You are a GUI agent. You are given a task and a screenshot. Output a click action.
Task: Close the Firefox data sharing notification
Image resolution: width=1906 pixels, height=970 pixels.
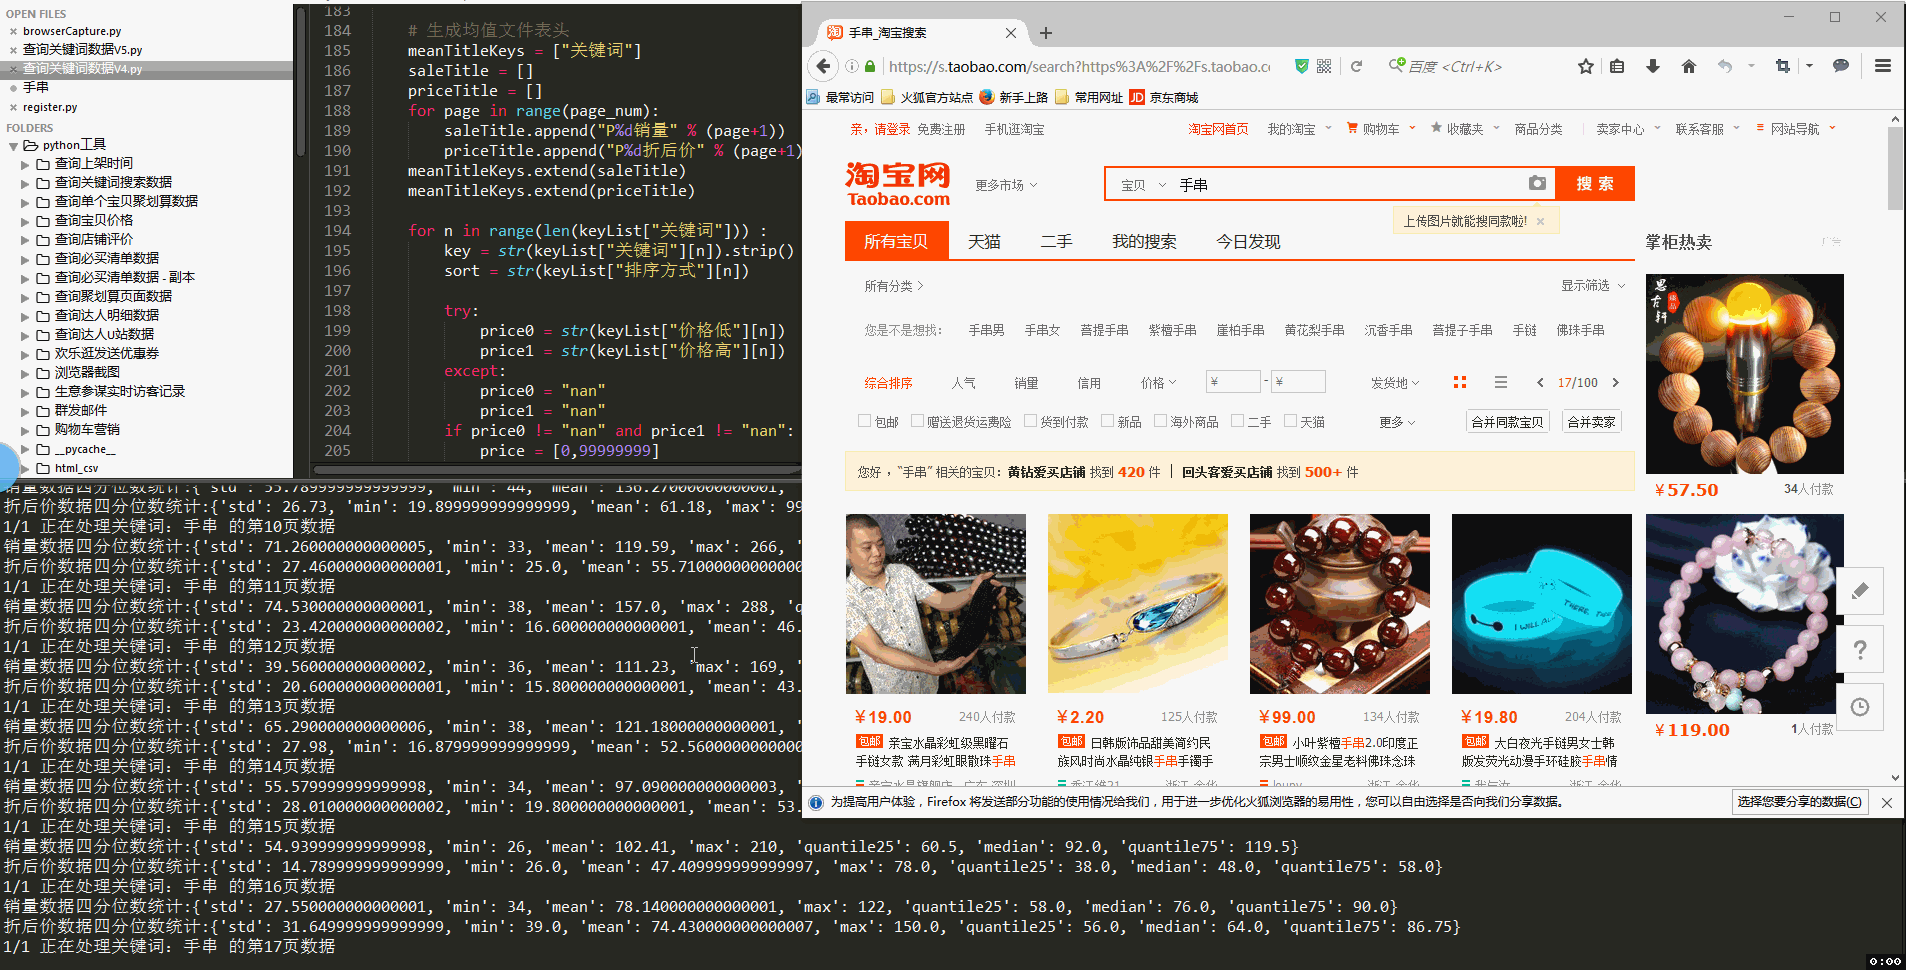click(x=1887, y=802)
